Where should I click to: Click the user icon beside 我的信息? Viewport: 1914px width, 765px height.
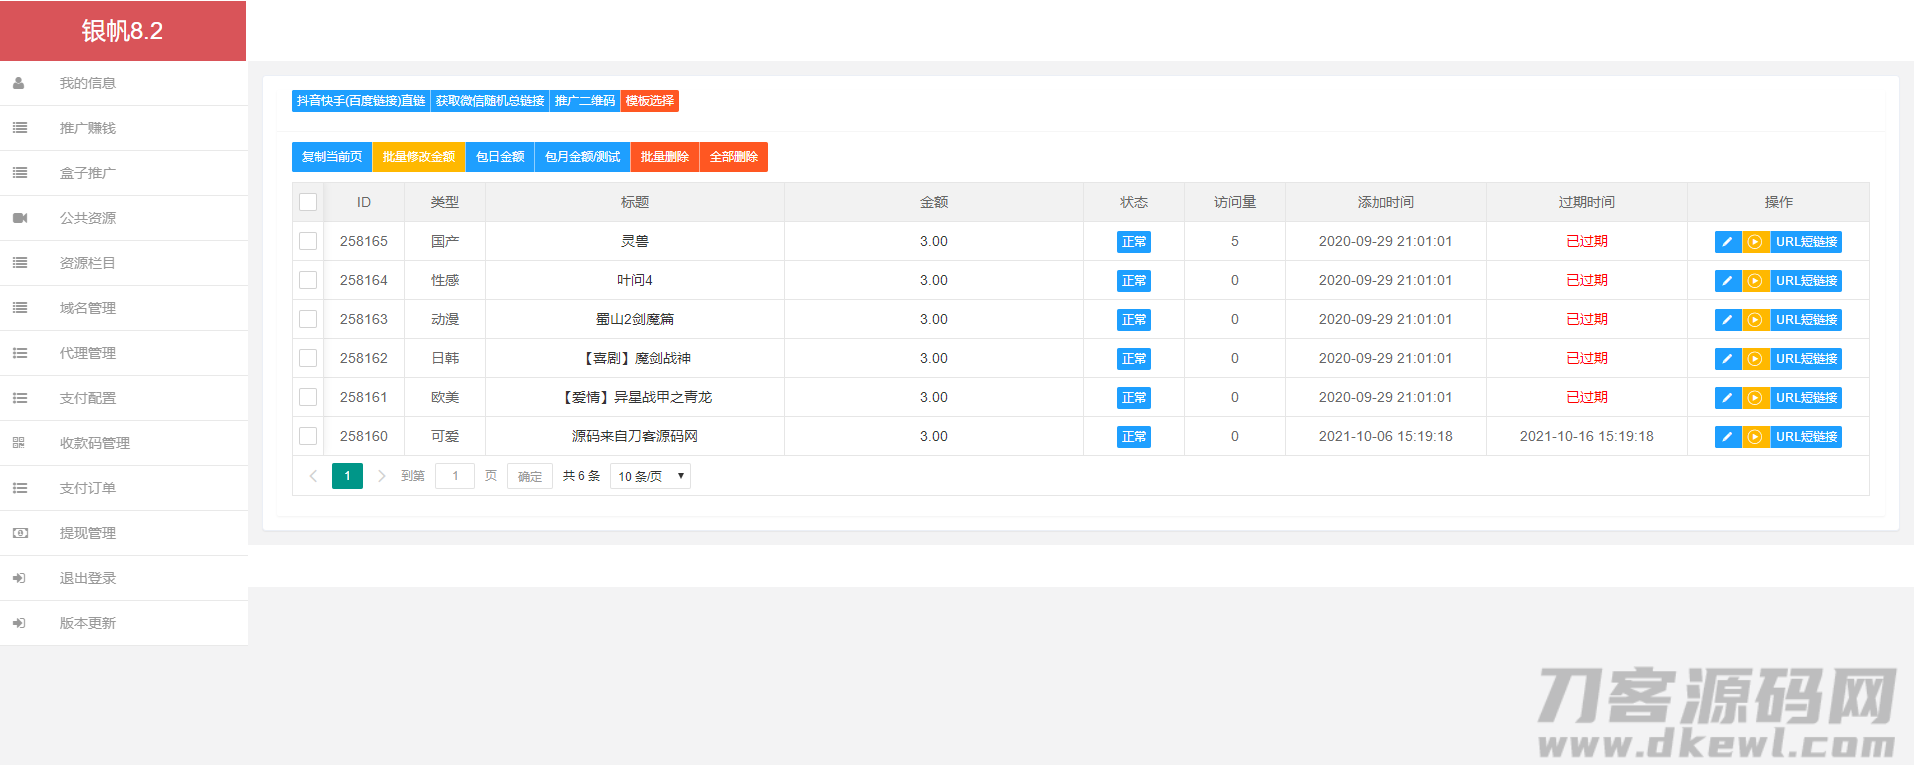coord(19,83)
